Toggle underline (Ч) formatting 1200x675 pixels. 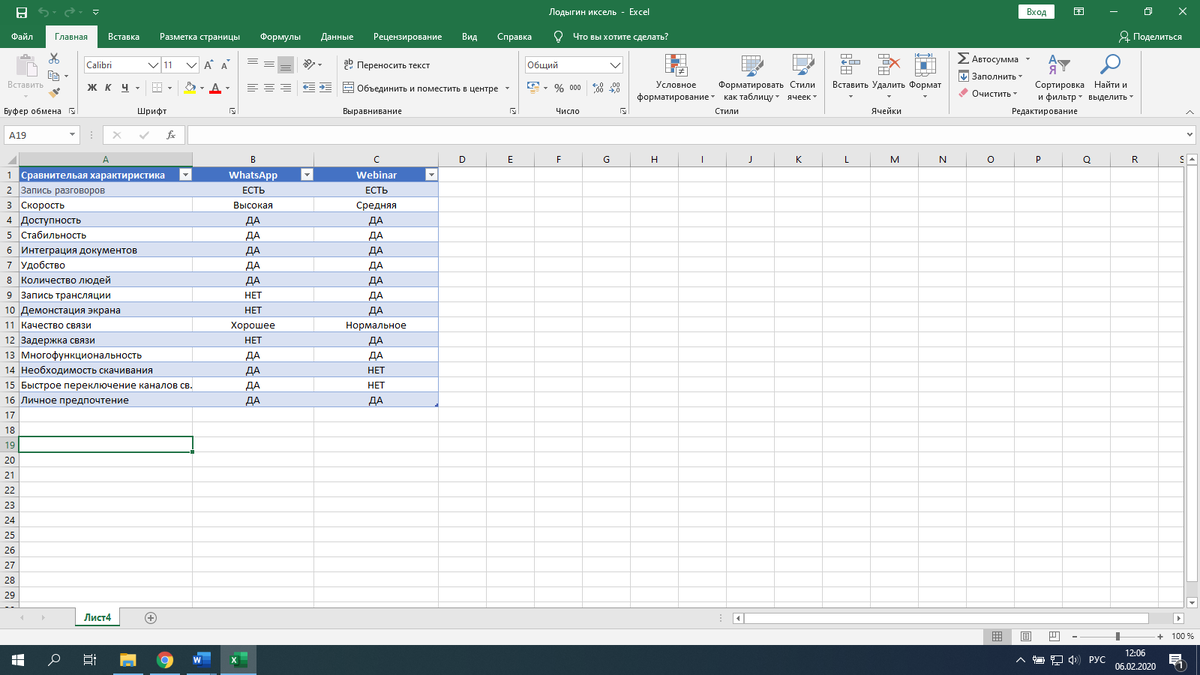pyautogui.click(x=124, y=88)
